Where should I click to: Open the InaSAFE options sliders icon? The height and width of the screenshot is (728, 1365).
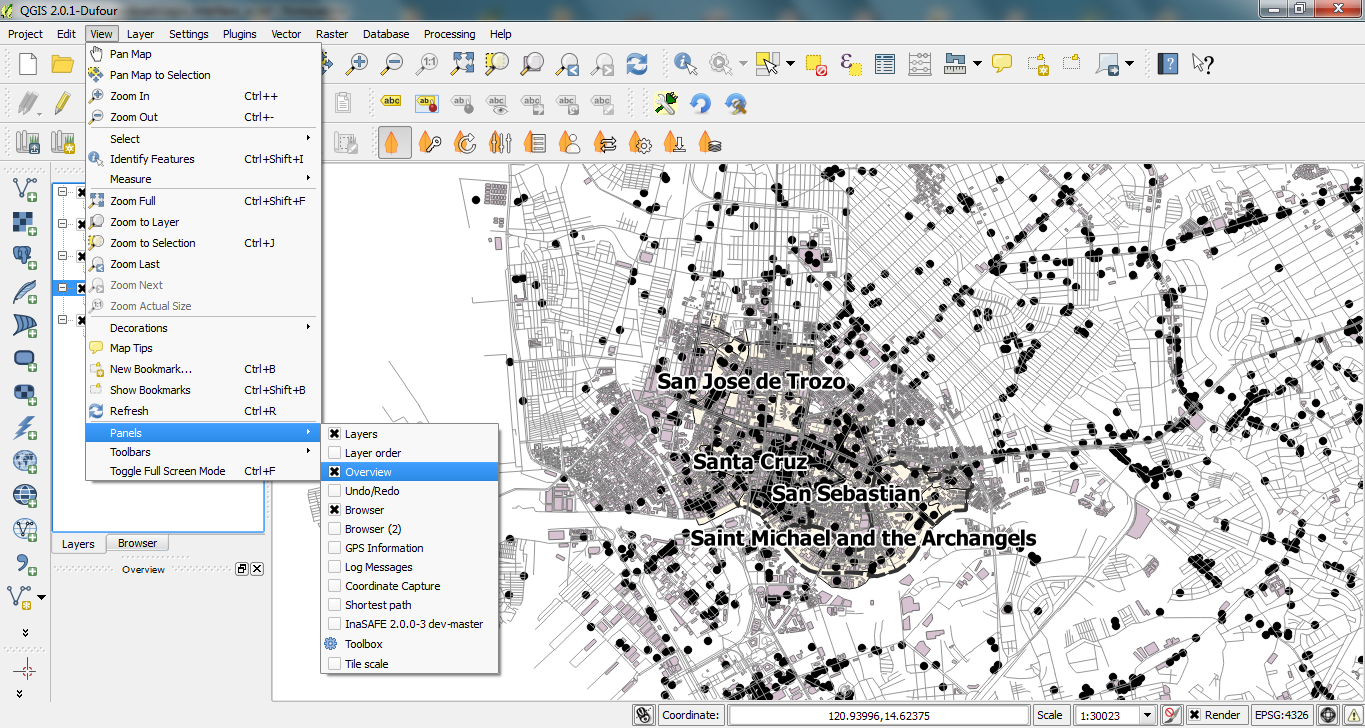500,142
